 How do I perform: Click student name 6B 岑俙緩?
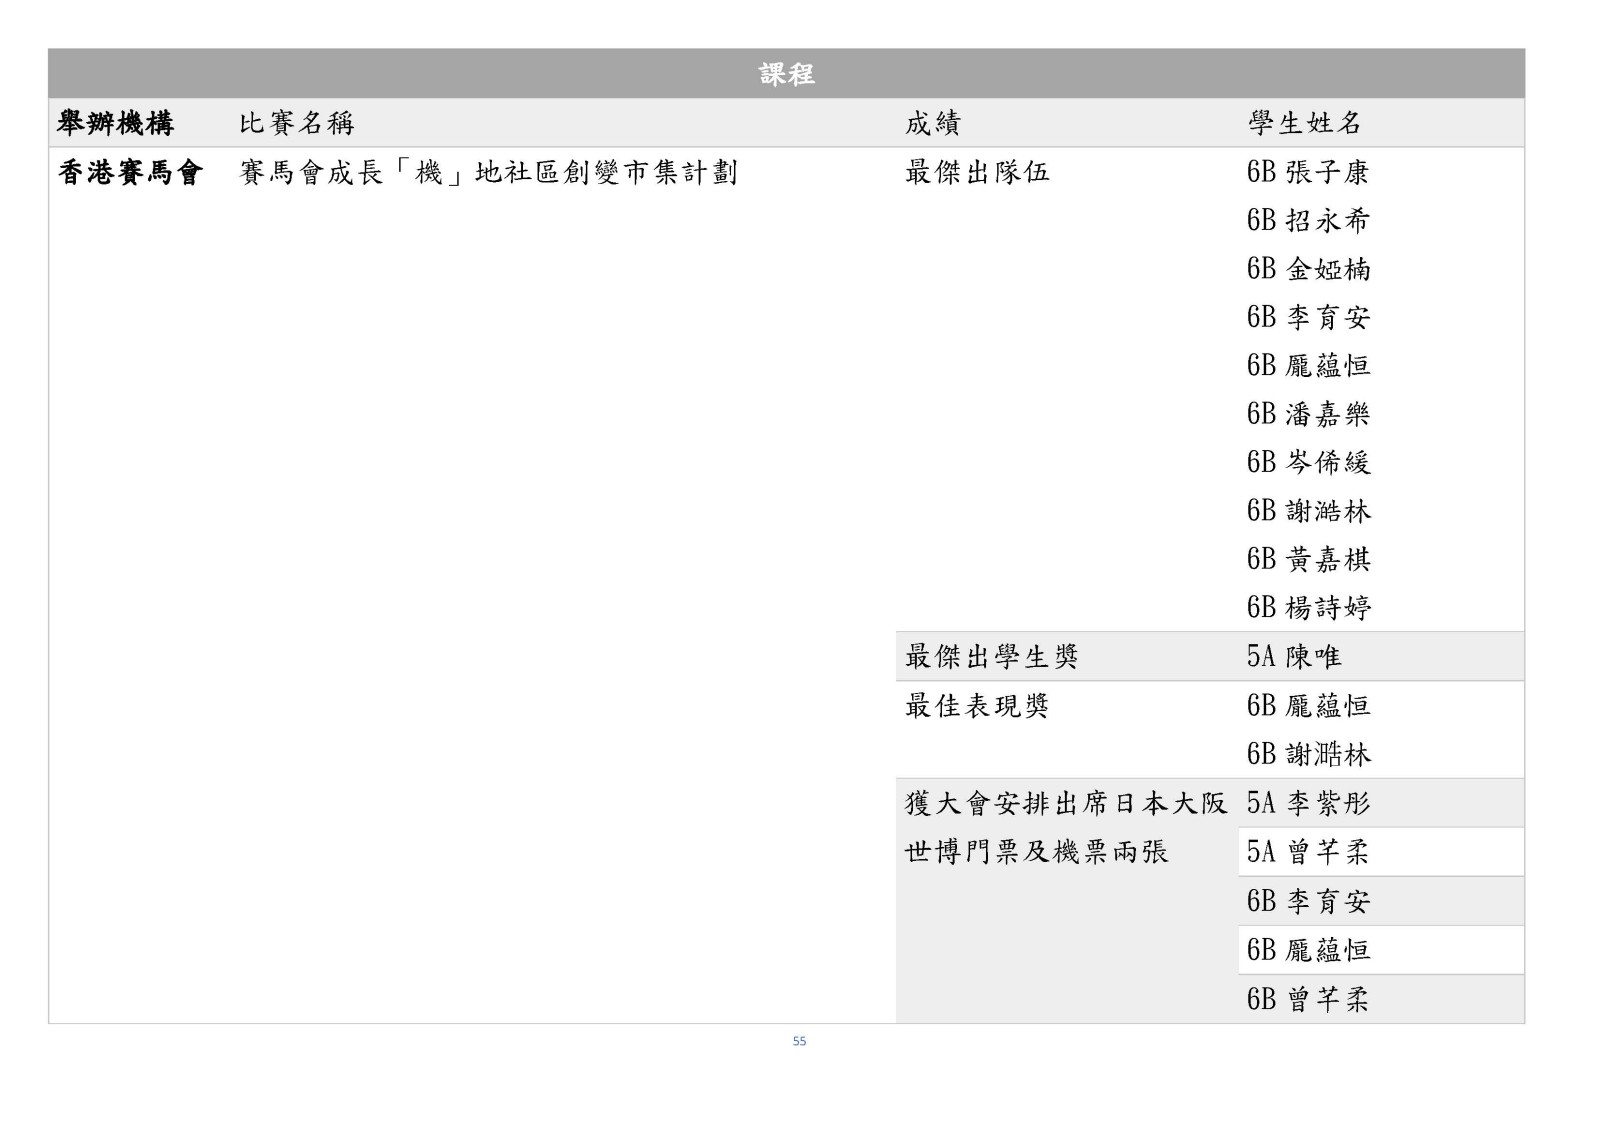(x=1308, y=462)
